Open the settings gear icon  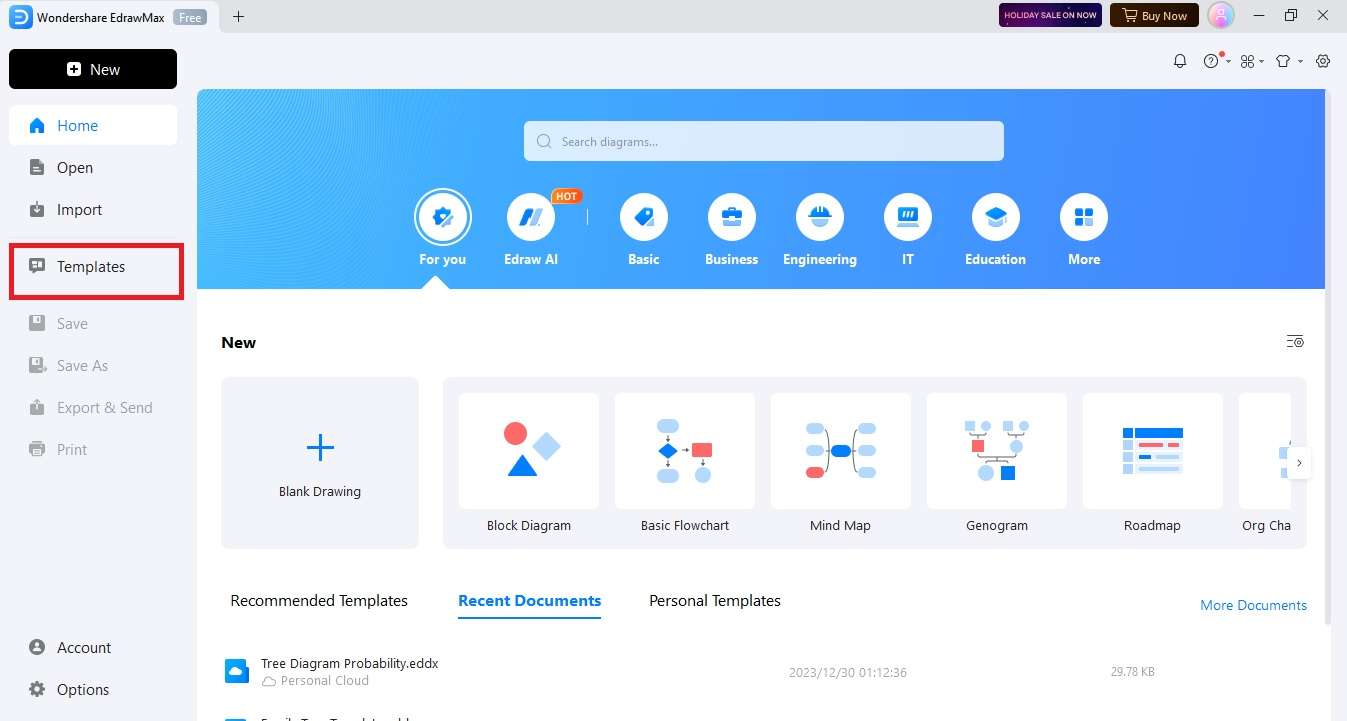[1323, 61]
